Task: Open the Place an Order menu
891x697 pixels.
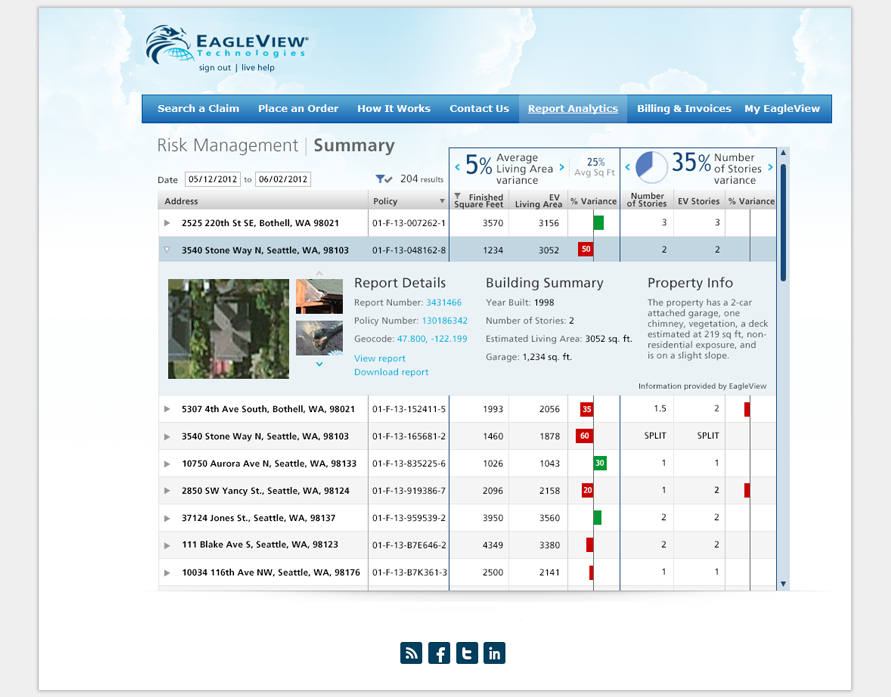Action: tap(298, 108)
